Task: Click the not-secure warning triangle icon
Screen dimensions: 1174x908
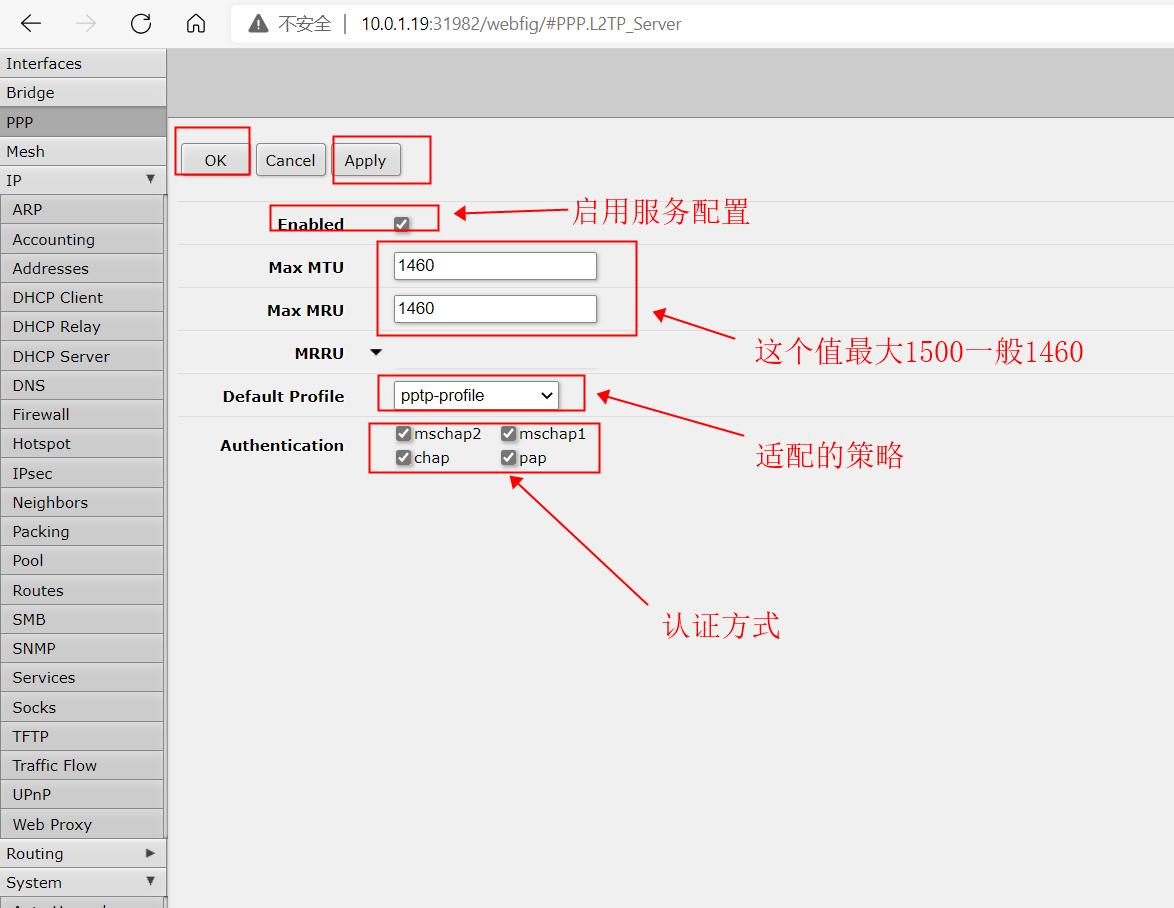Action: (259, 24)
